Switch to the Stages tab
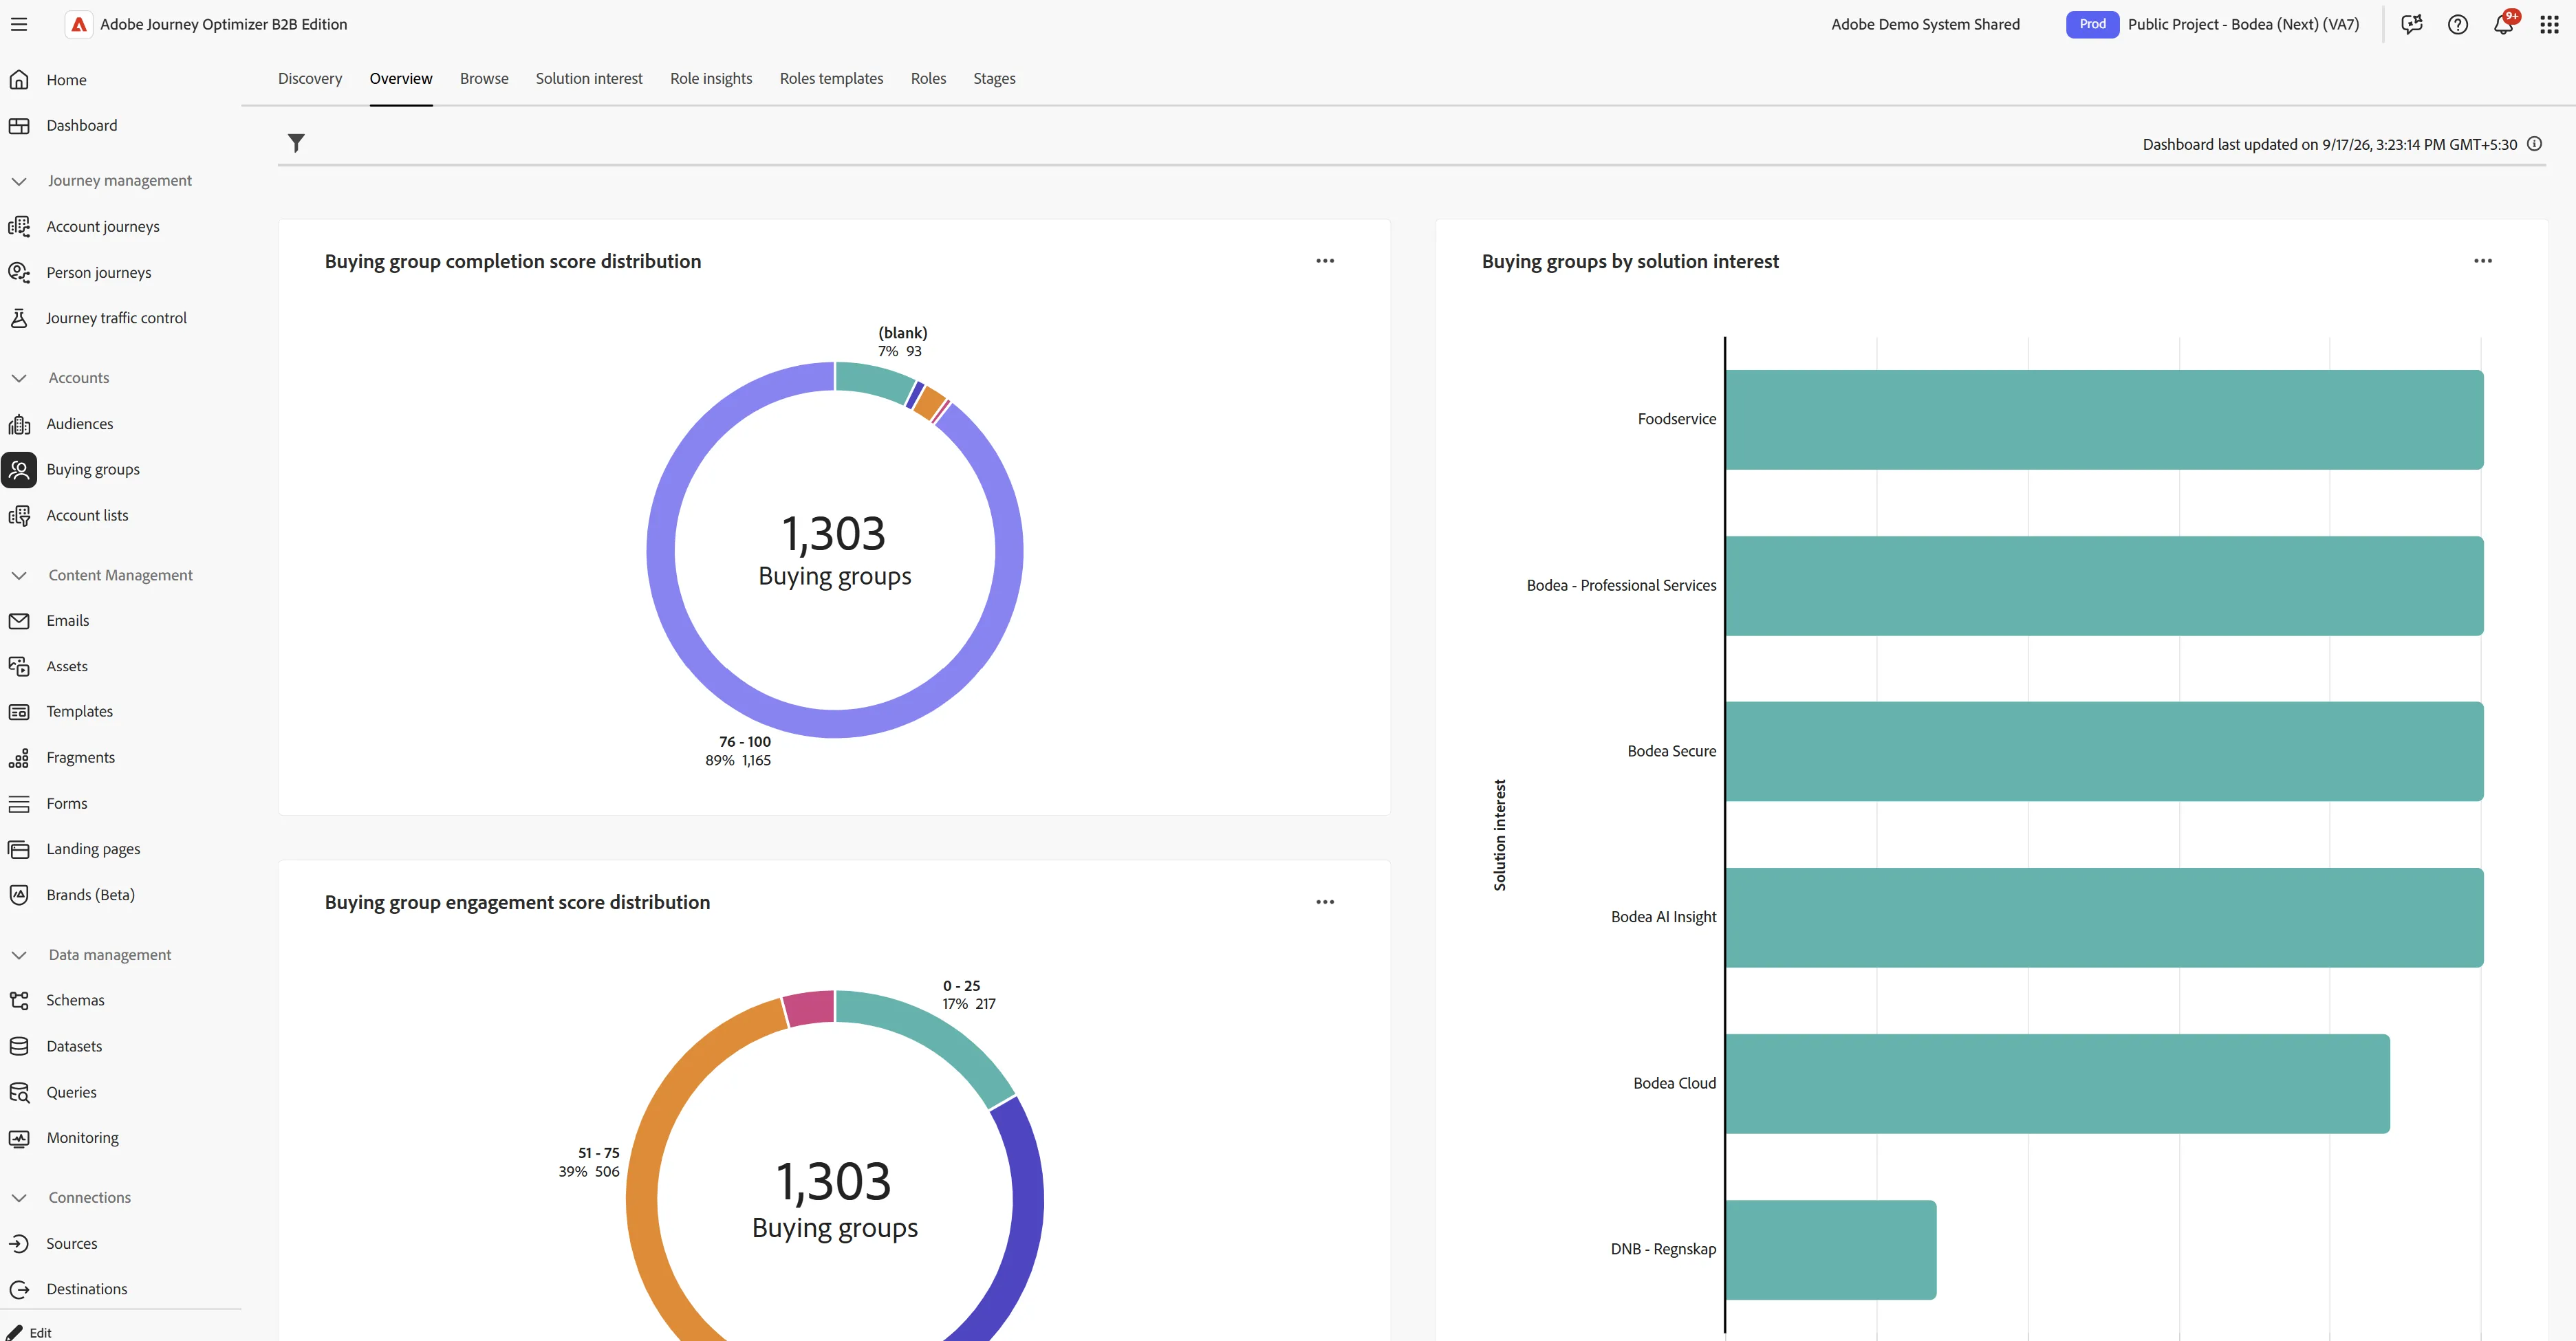The width and height of the screenshot is (2576, 1341). (994, 78)
